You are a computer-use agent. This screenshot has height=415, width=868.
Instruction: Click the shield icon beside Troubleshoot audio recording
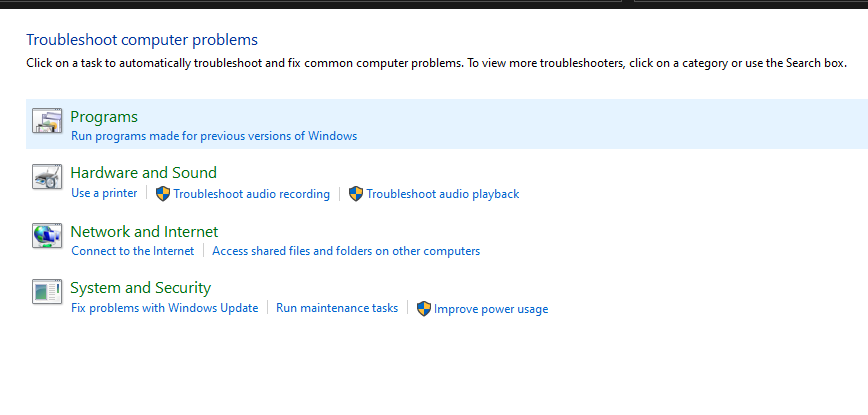point(163,194)
